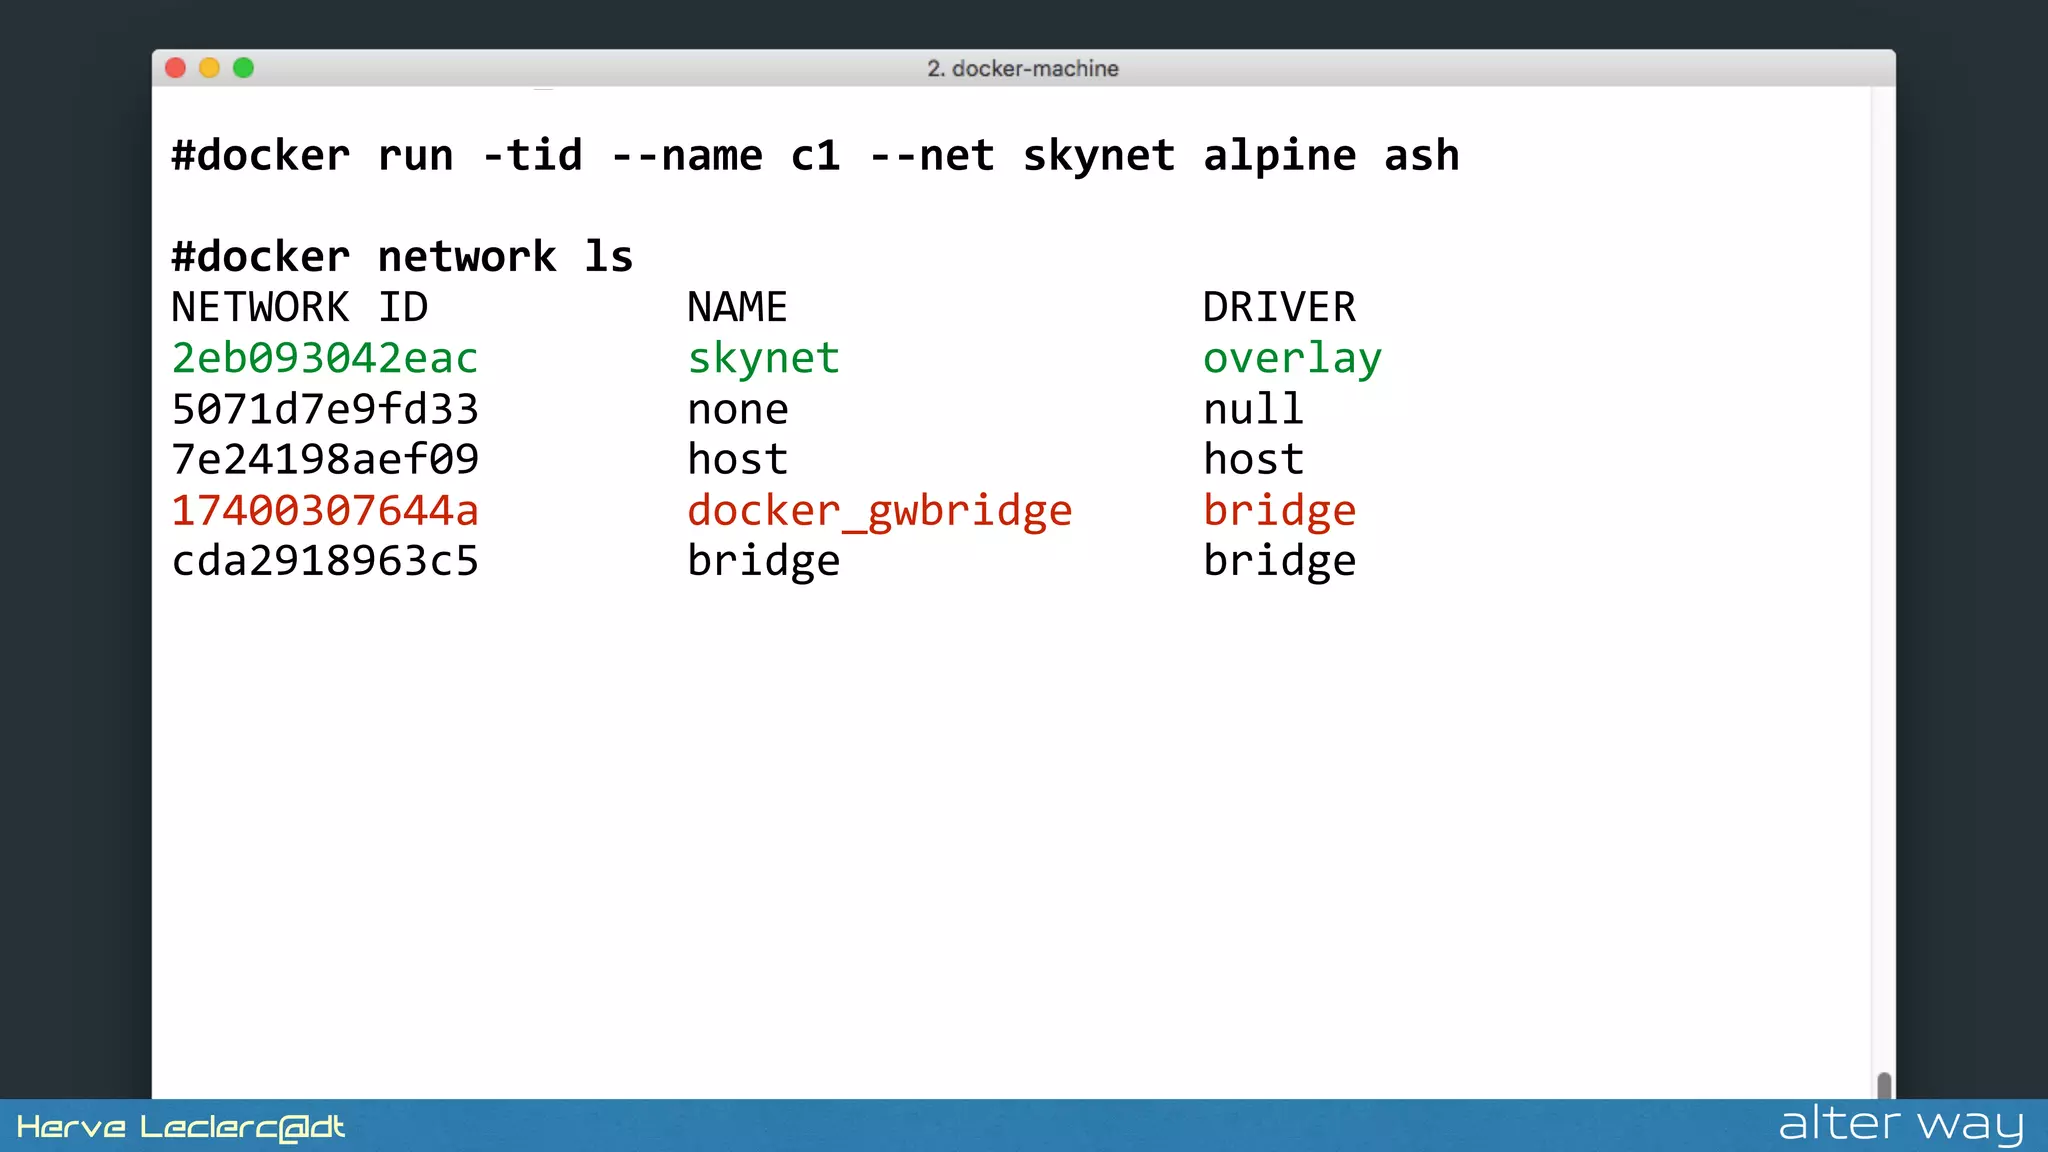Screen dimensions: 2048x1152
Task: Click the 'skynet' network name in table
Action: pyautogui.click(x=763, y=359)
